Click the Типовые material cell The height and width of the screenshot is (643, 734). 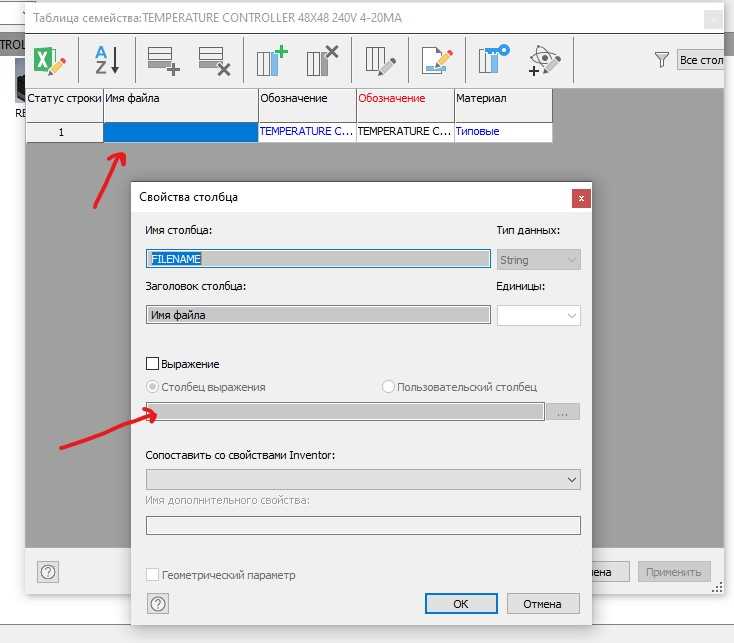coord(504,132)
